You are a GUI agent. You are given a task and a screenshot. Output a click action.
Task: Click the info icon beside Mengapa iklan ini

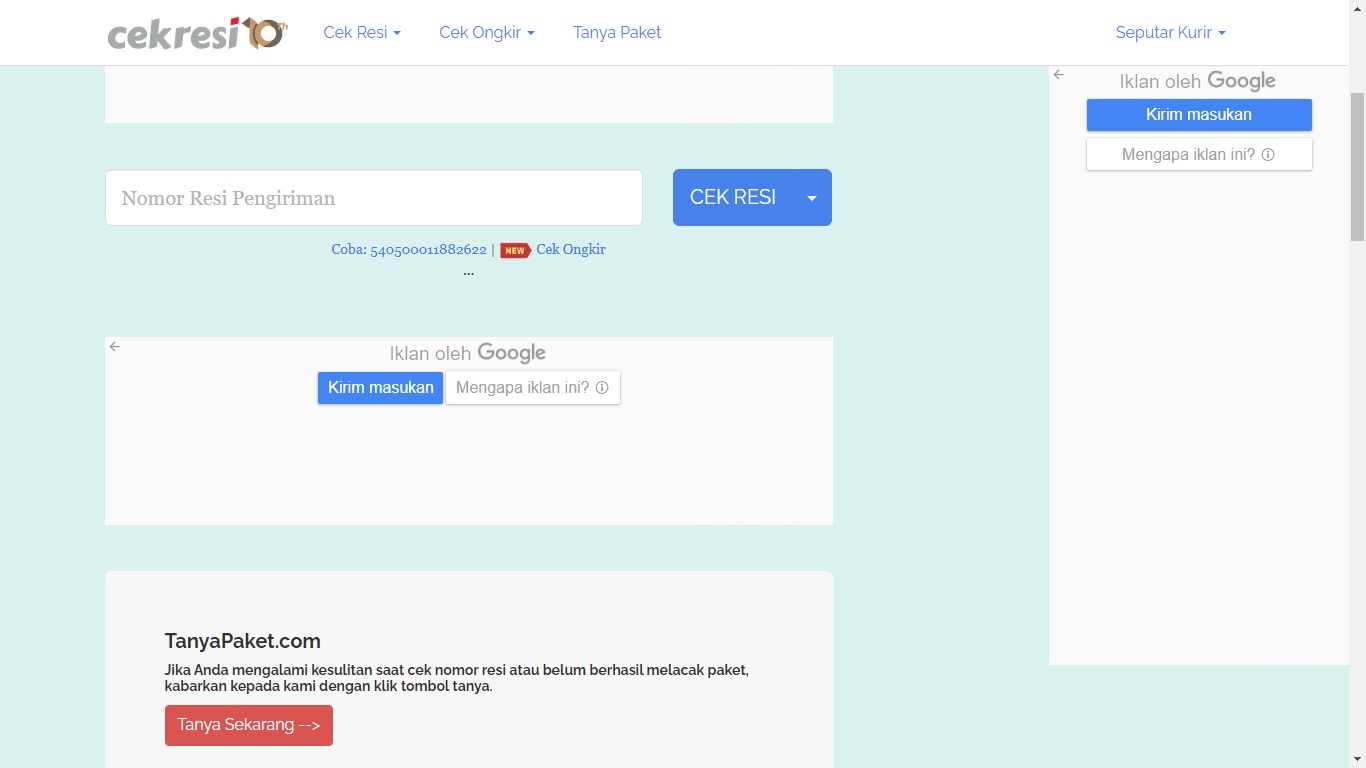(x=602, y=387)
